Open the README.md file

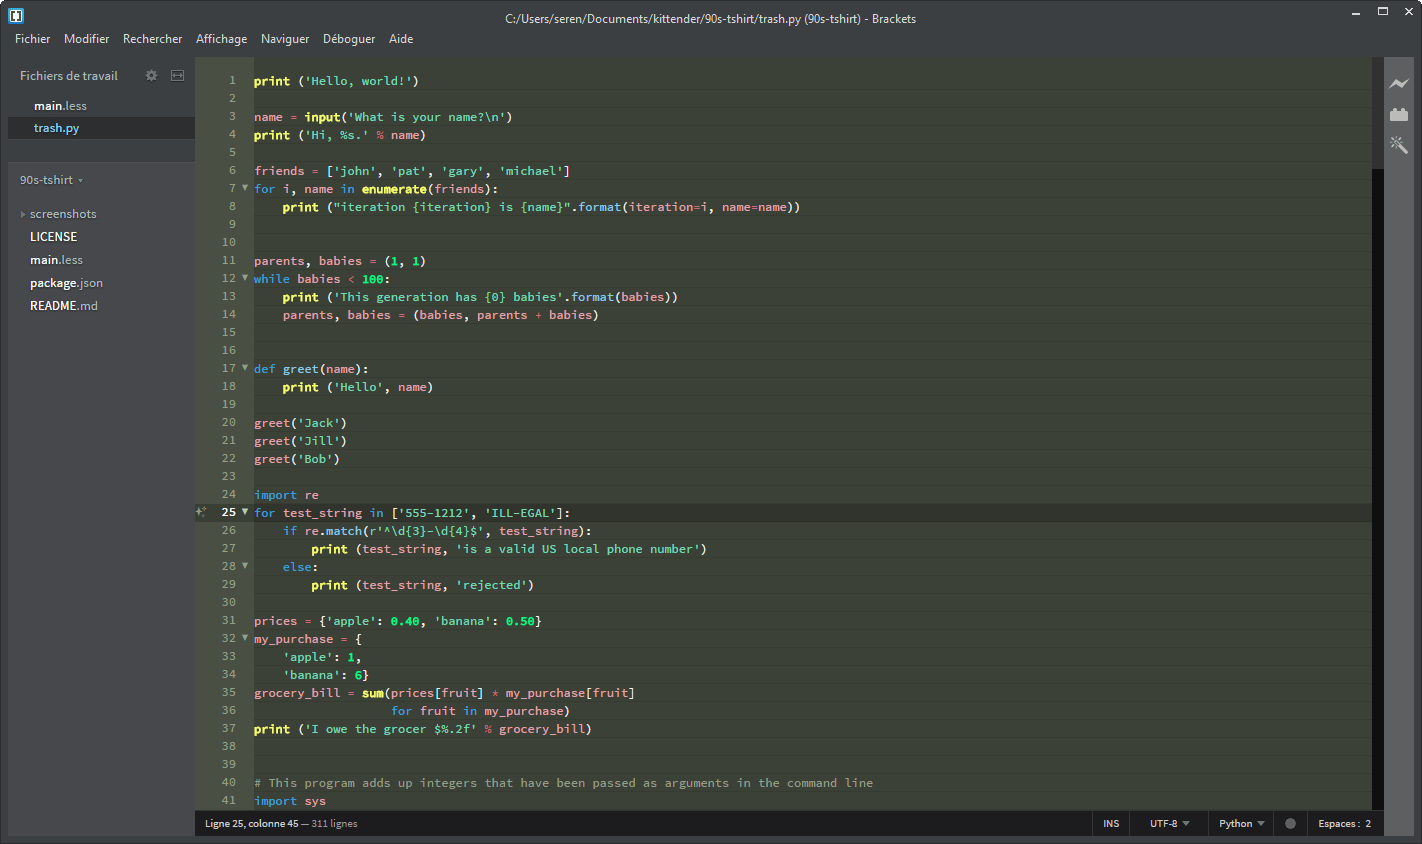(x=64, y=305)
